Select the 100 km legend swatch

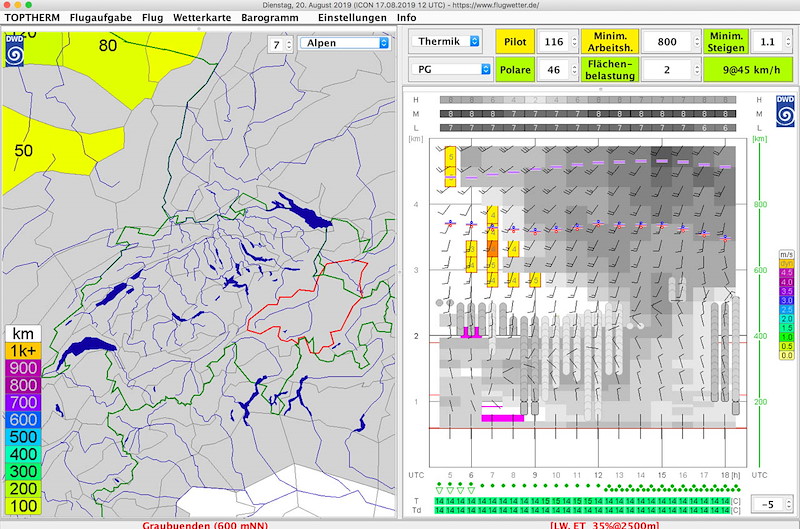click(23, 506)
